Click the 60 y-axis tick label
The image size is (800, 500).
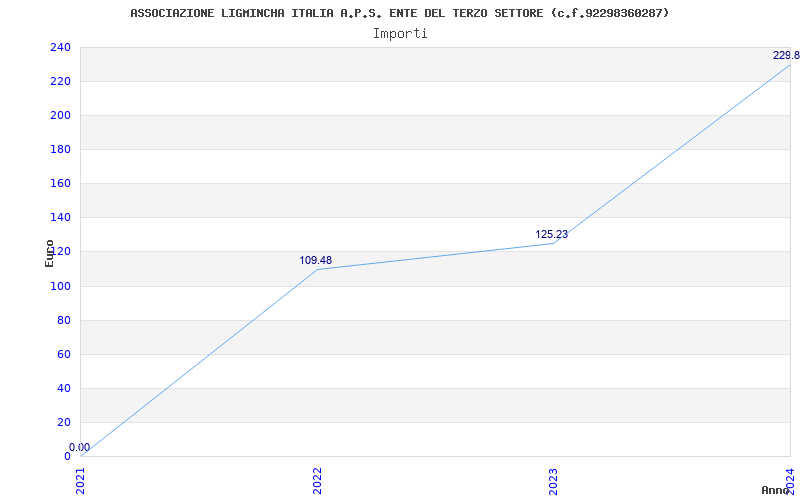(62, 354)
